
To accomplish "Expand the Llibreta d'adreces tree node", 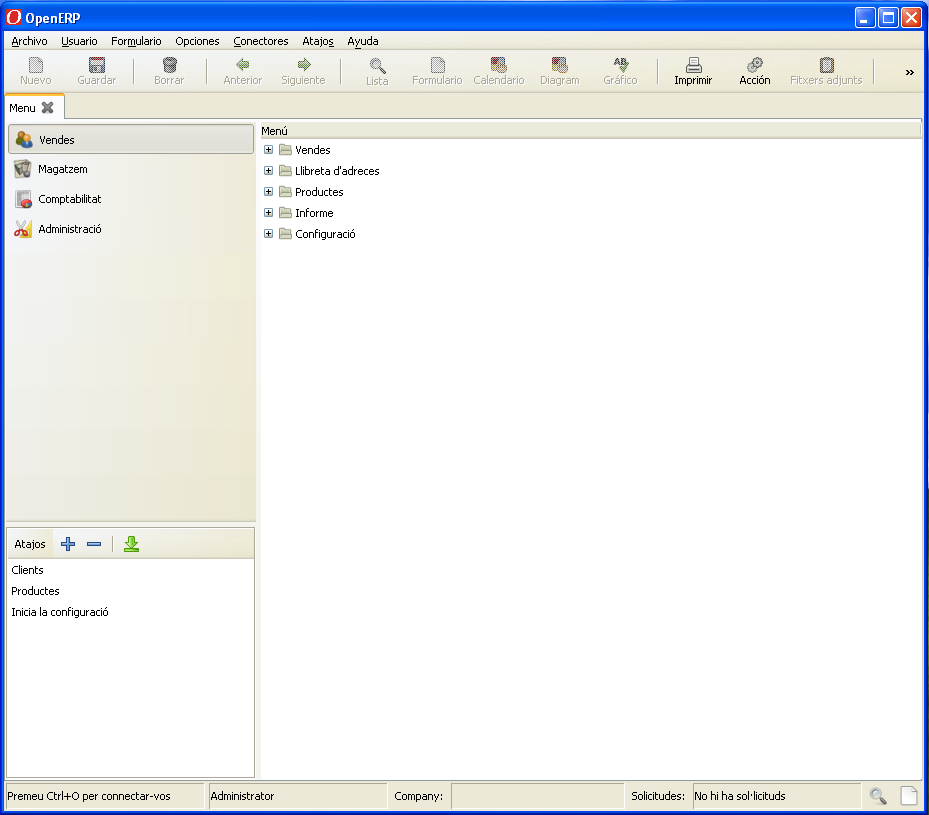I will coord(268,171).
